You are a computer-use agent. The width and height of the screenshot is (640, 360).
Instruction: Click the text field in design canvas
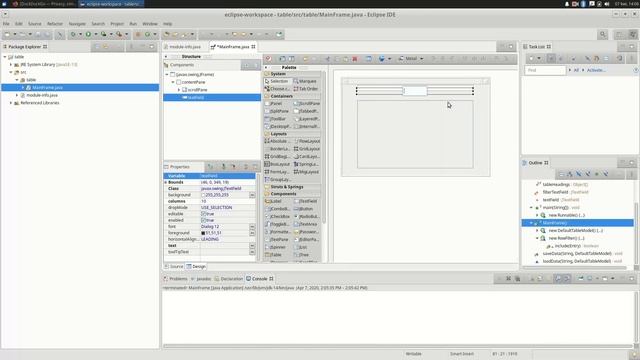click(x=415, y=91)
